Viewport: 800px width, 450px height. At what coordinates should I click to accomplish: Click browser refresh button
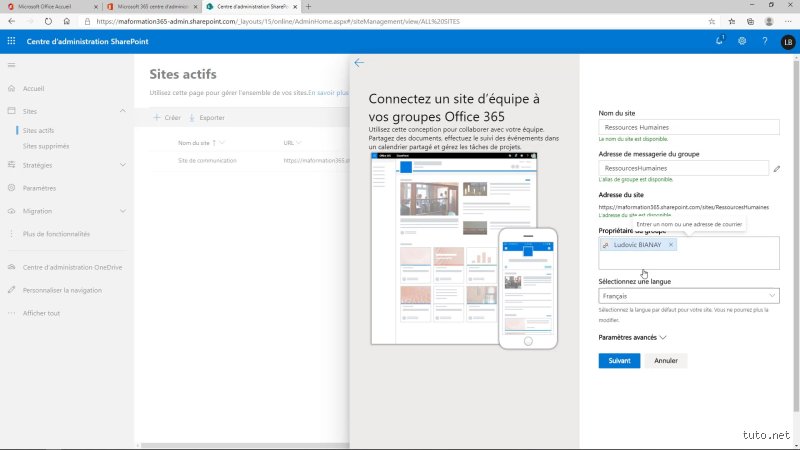(48, 21)
